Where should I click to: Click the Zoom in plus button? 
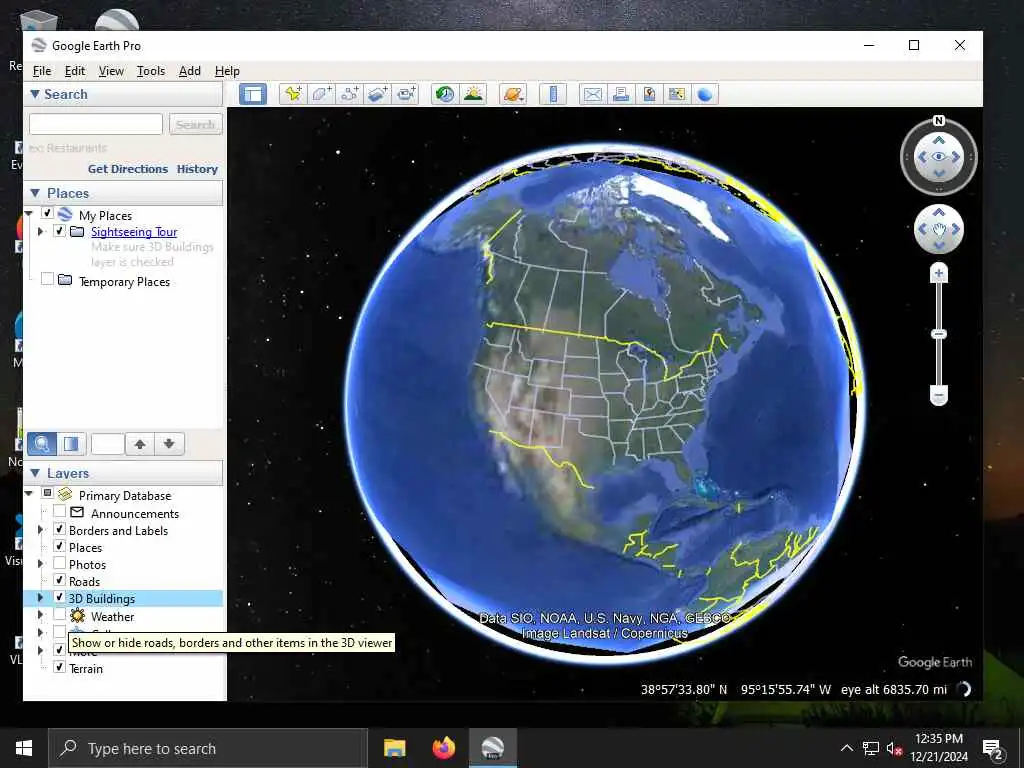tap(938, 273)
